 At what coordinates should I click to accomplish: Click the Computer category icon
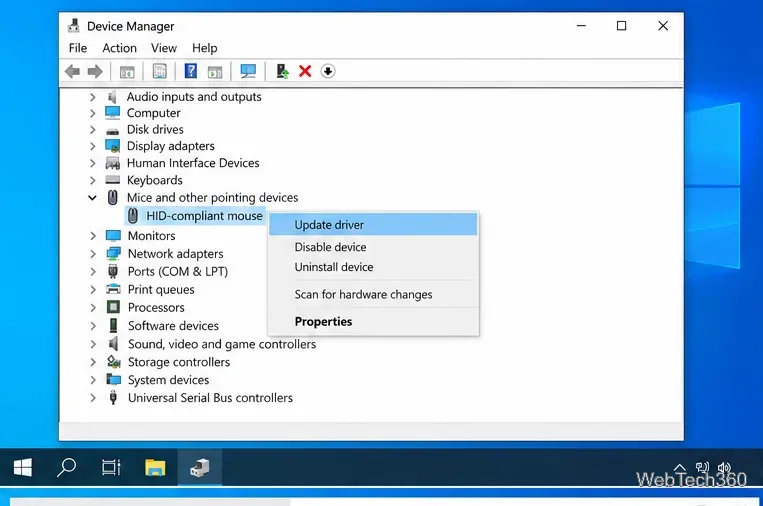112,113
